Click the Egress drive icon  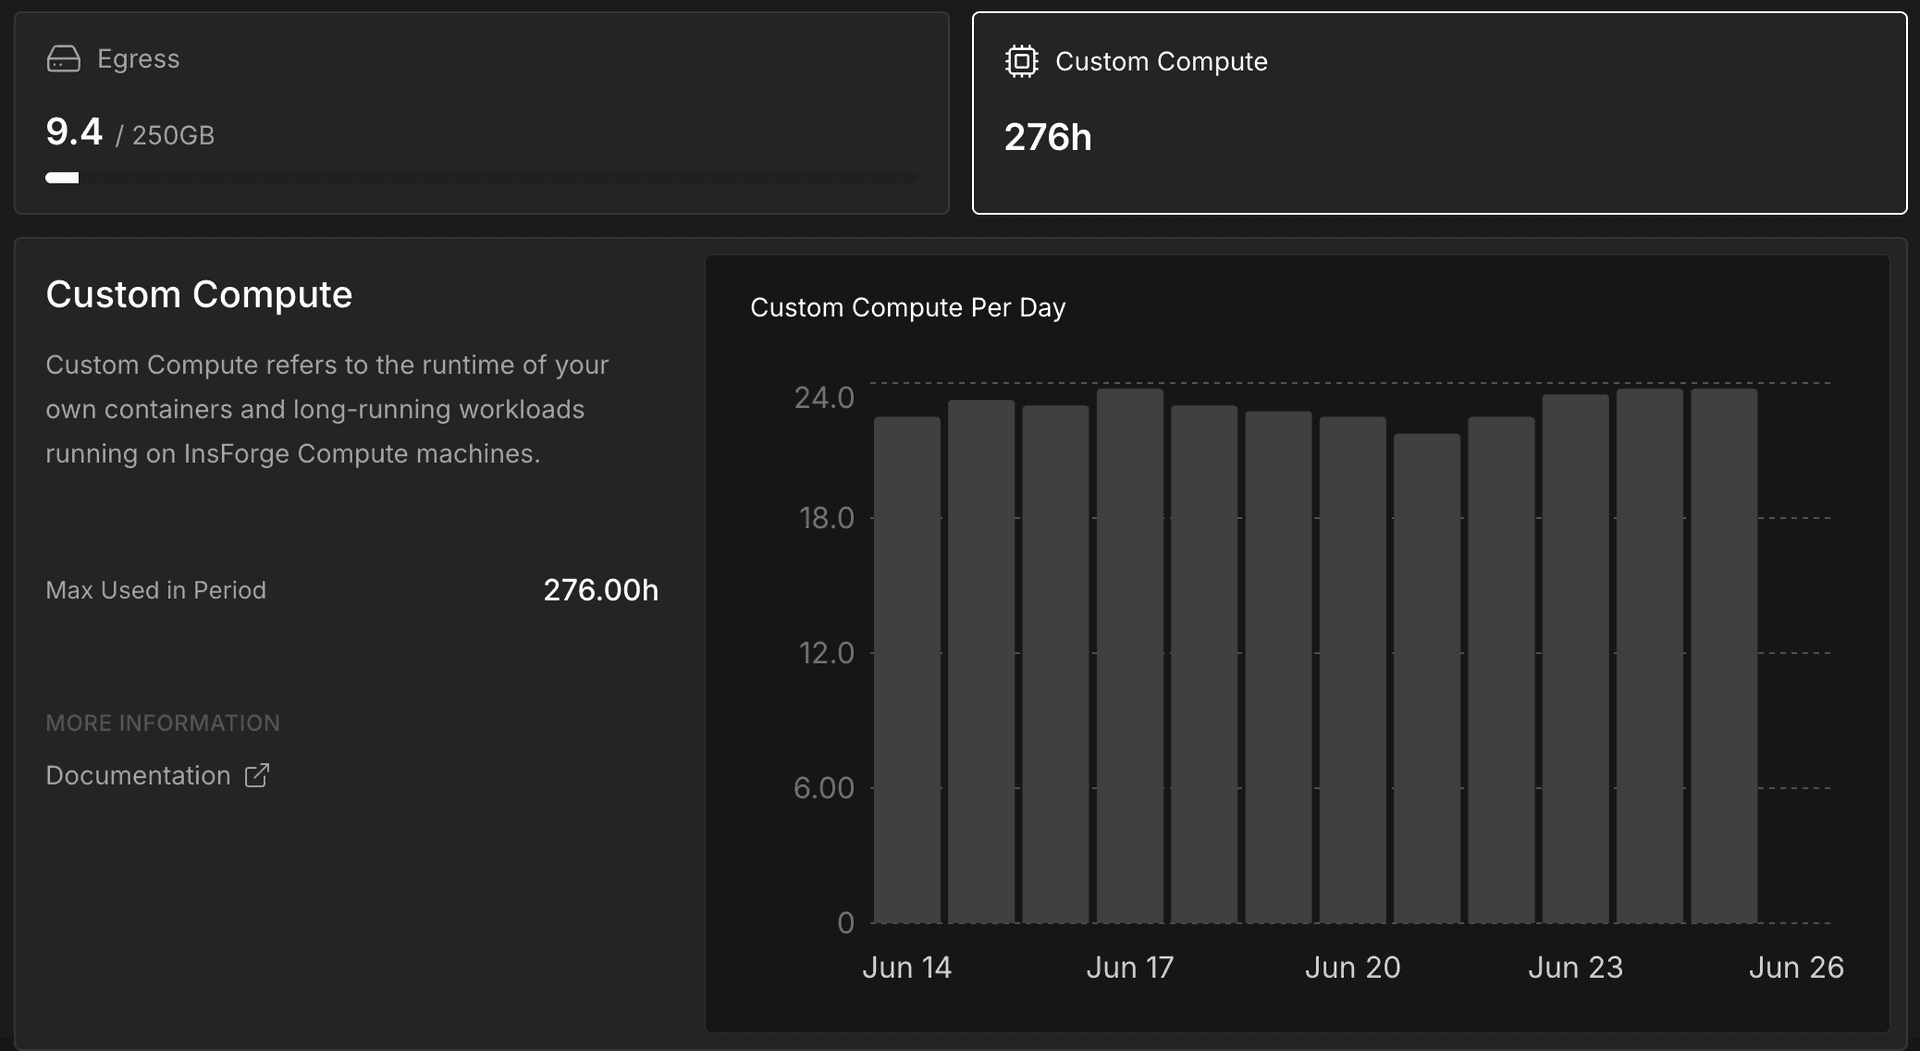pos(64,59)
